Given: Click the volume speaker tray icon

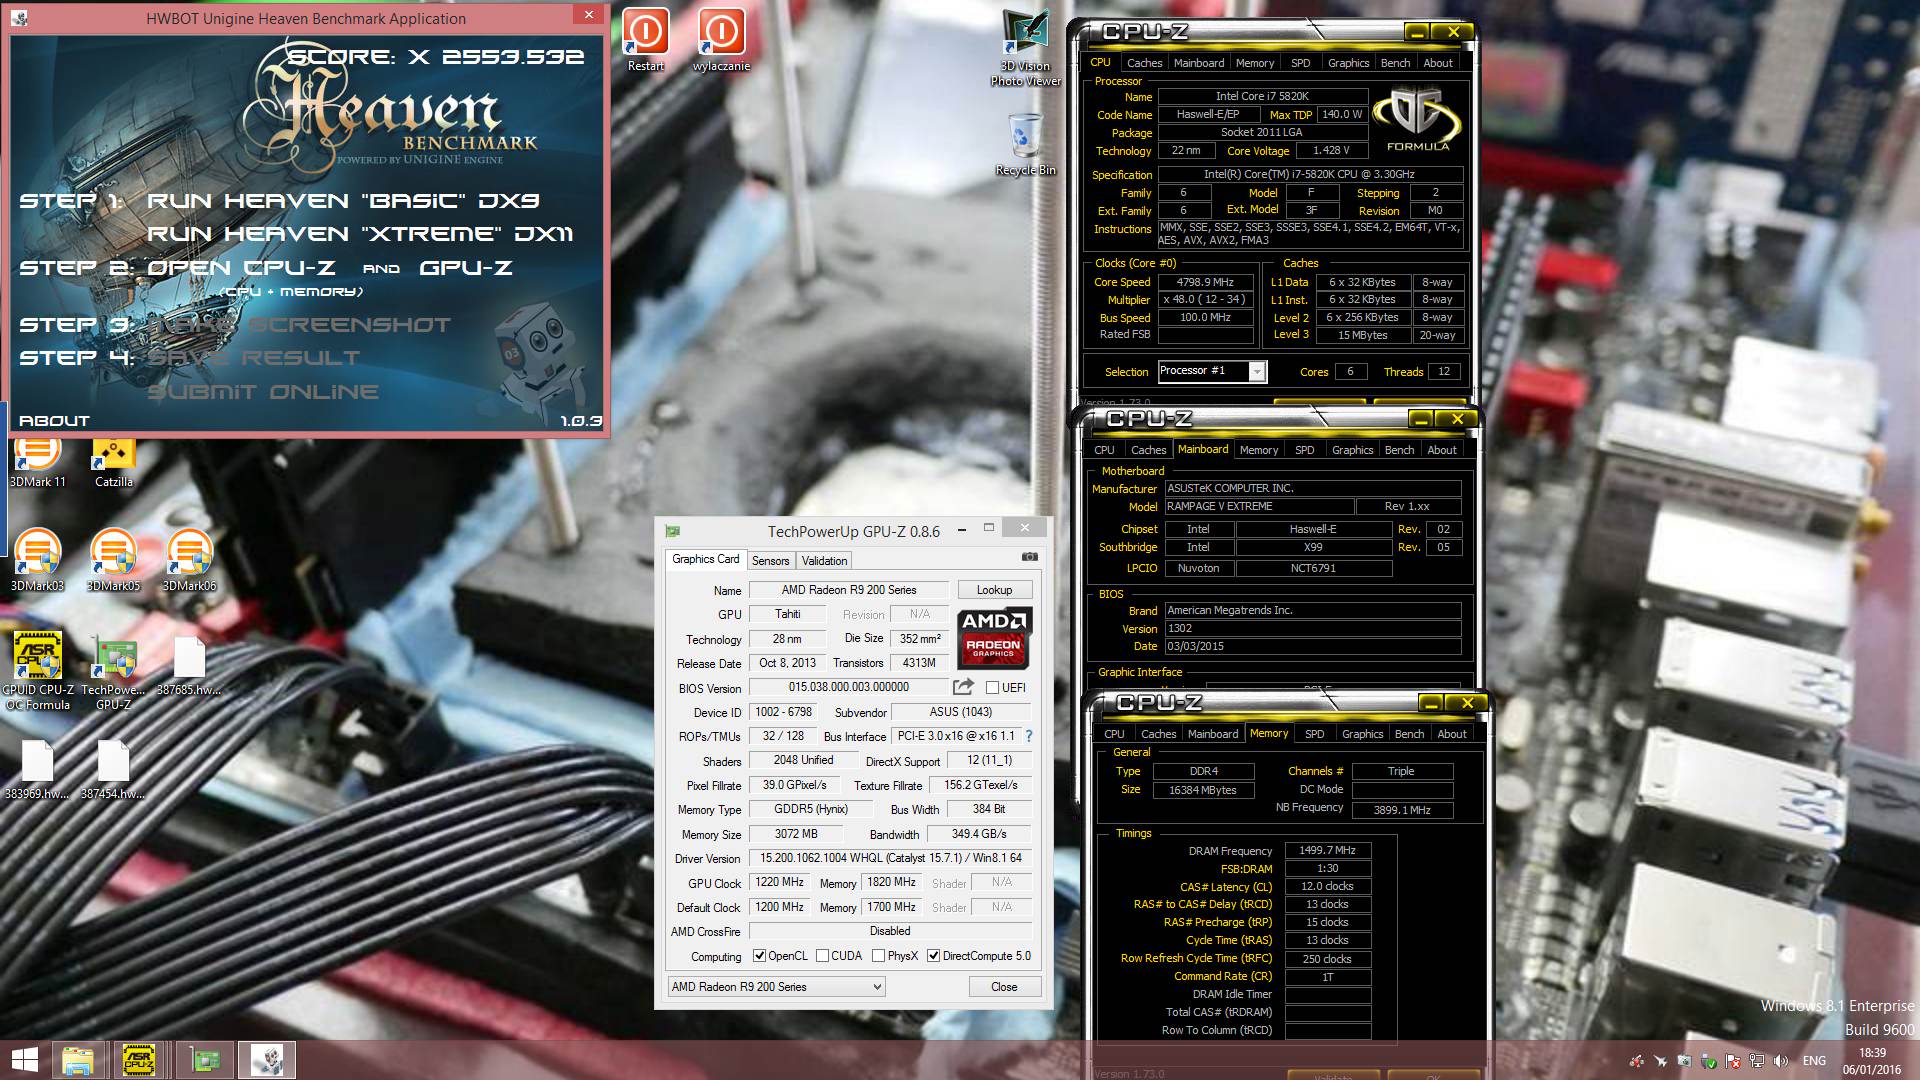Looking at the screenshot, I should point(1781,1061).
